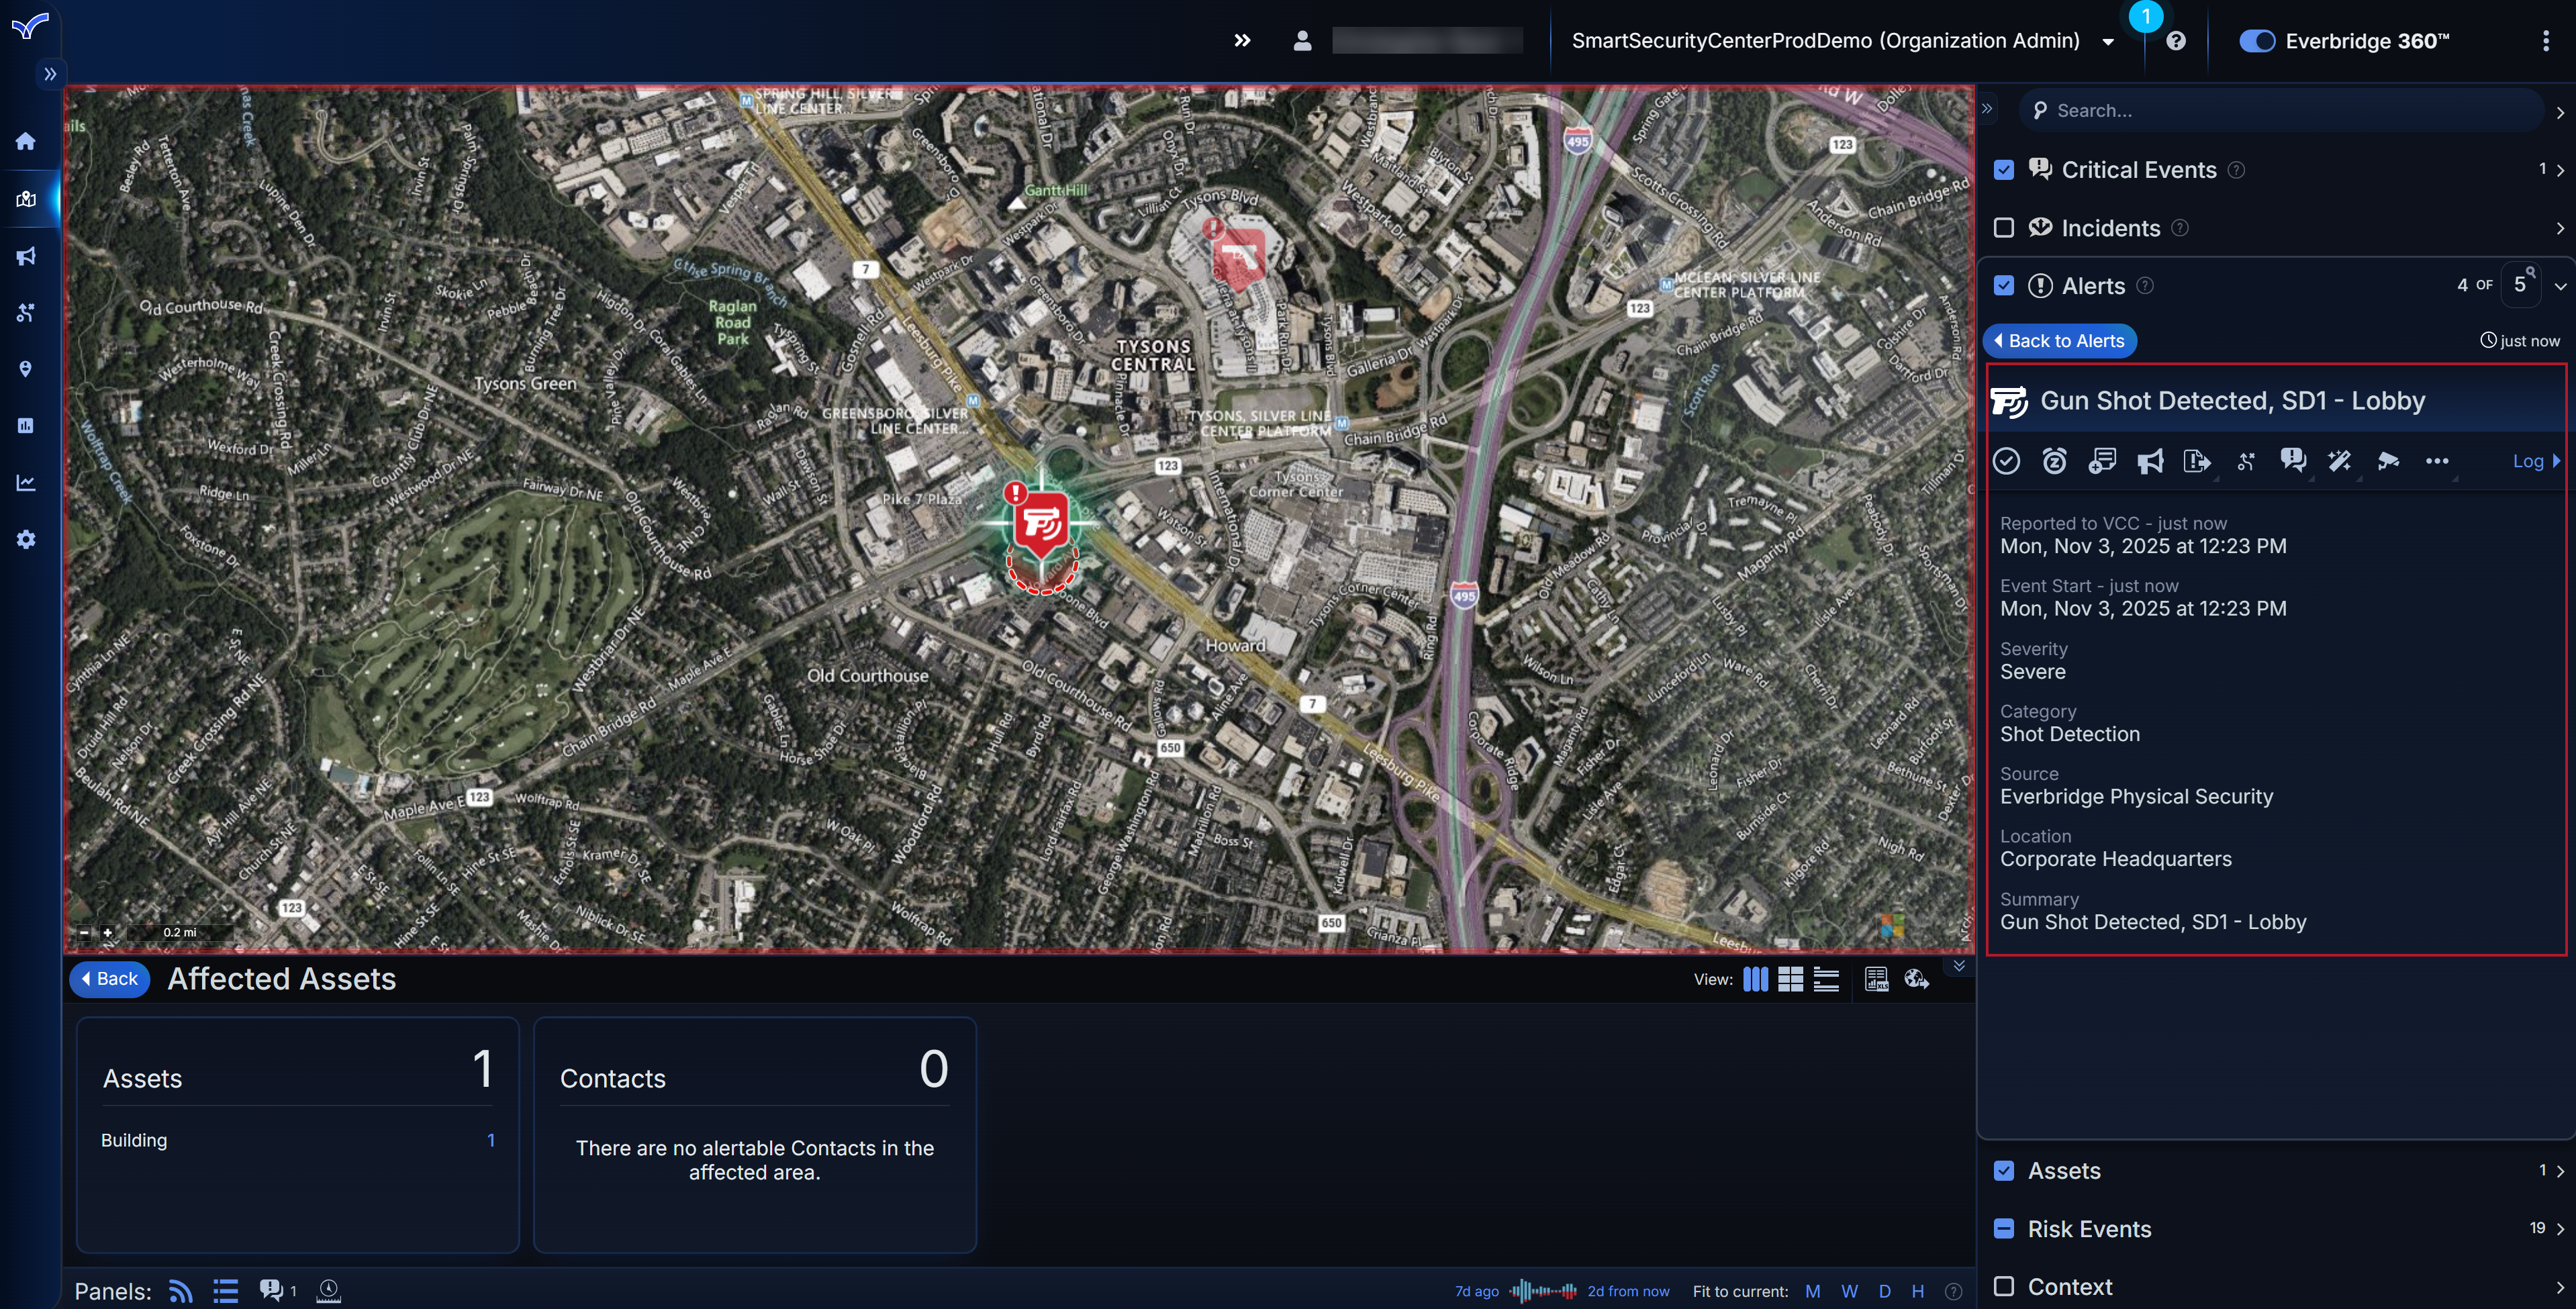
Task: Toggle the Everbridge 360 switch
Action: 2257,41
